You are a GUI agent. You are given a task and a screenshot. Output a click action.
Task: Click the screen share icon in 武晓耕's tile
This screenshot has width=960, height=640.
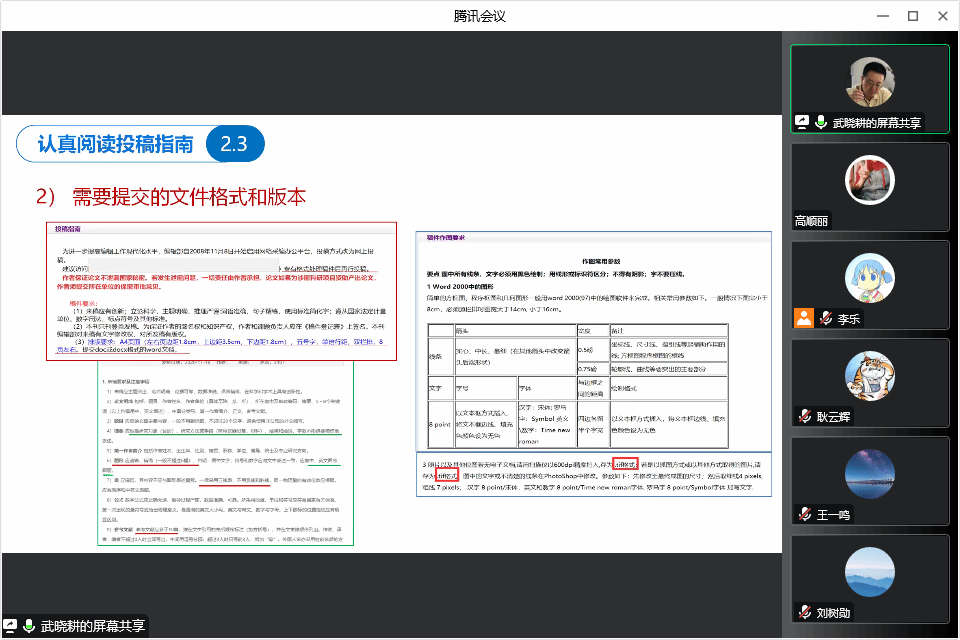802,122
